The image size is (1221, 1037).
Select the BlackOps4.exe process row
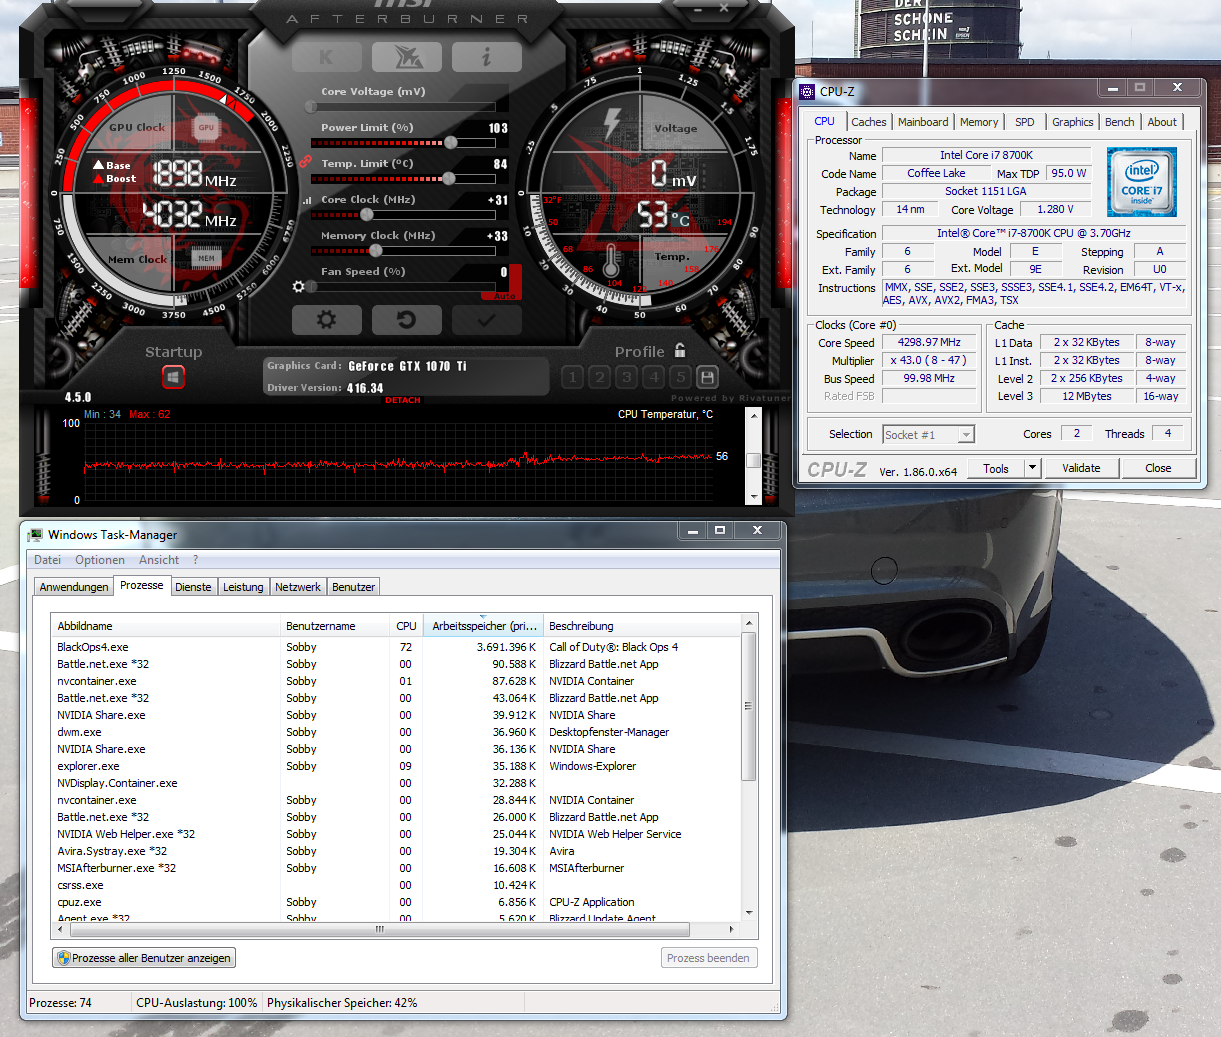pyautogui.click(x=397, y=647)
